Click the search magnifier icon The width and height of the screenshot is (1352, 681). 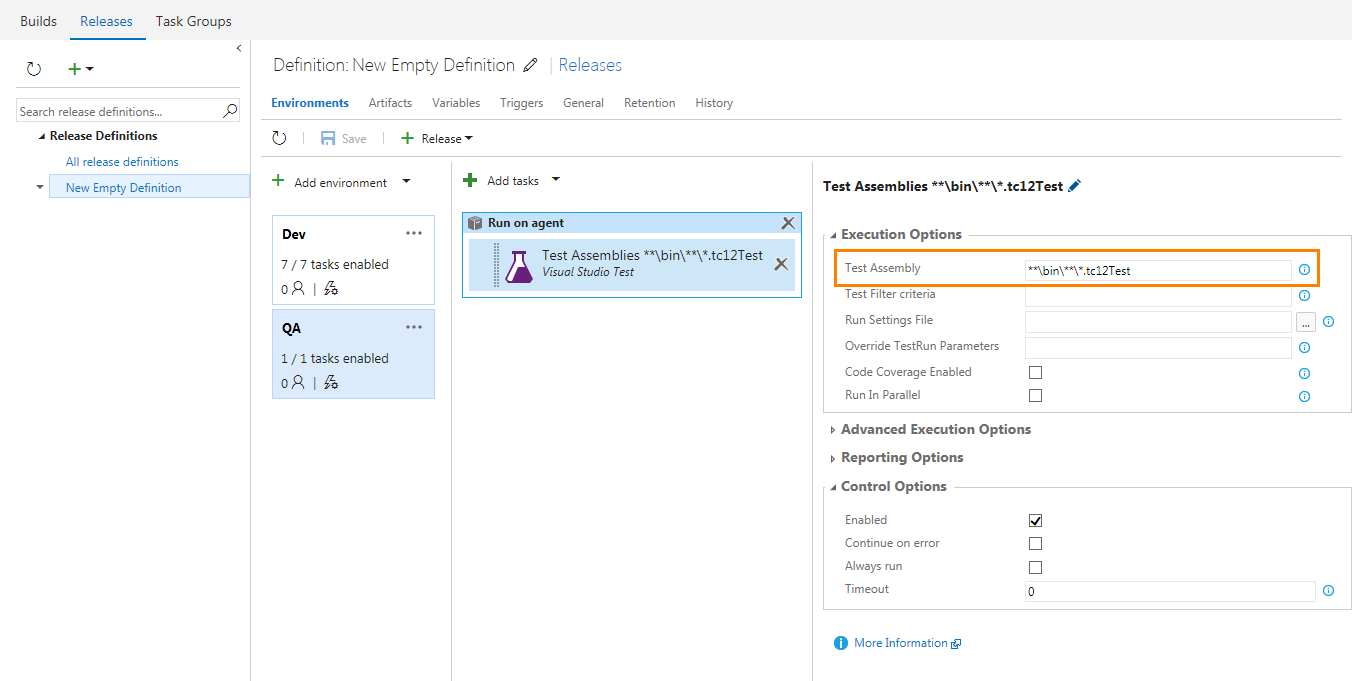[x=230, y=111]
